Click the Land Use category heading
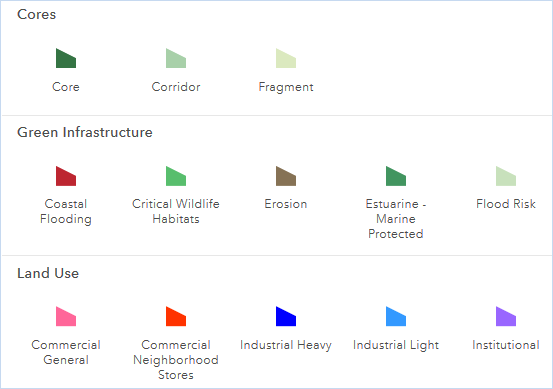The width and height of the screenshot is (553, 389). [48, 273]
